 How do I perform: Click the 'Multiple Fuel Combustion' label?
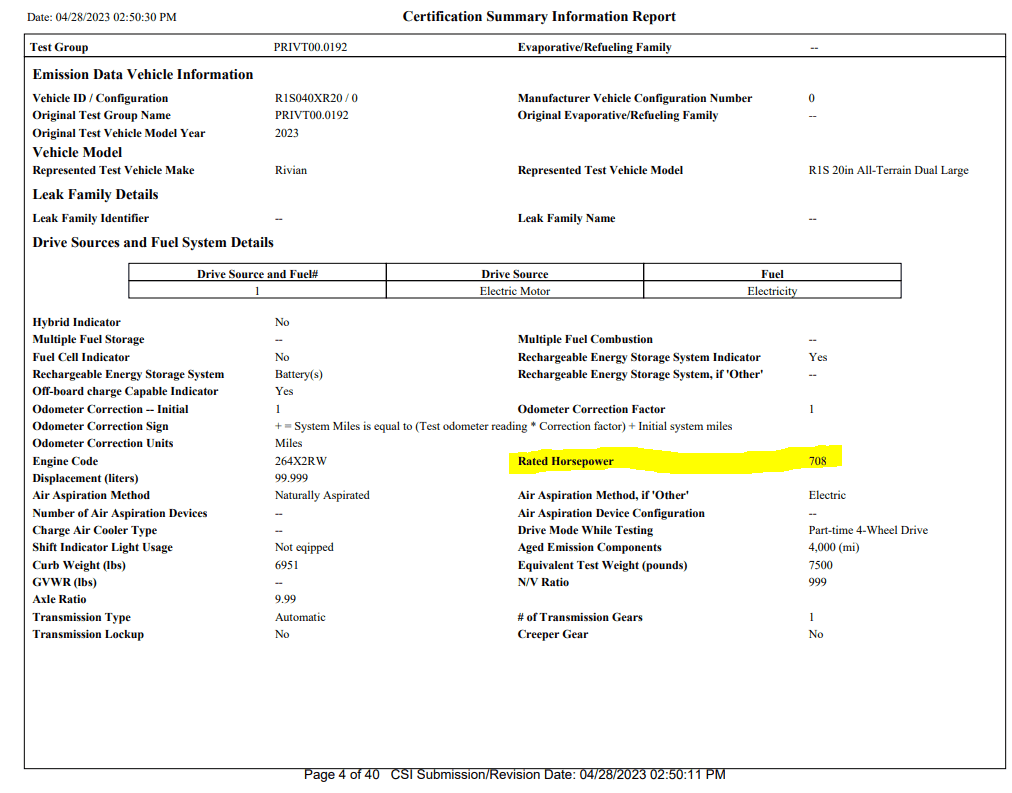[x=585, y=339]
